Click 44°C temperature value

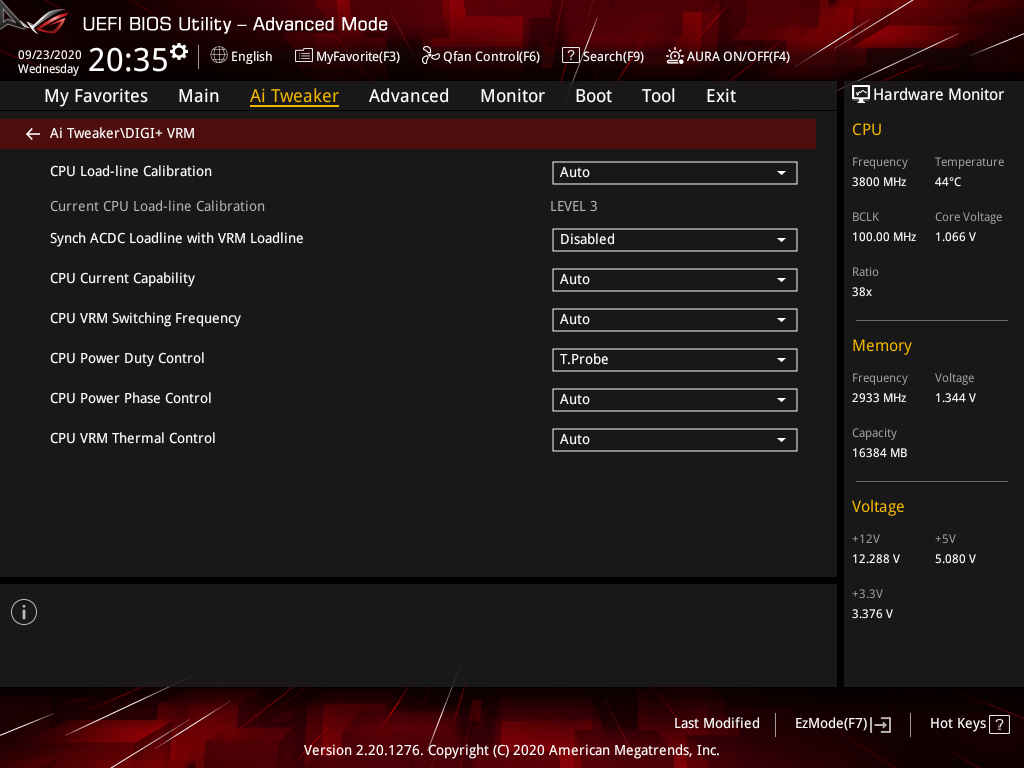(948, 182)
